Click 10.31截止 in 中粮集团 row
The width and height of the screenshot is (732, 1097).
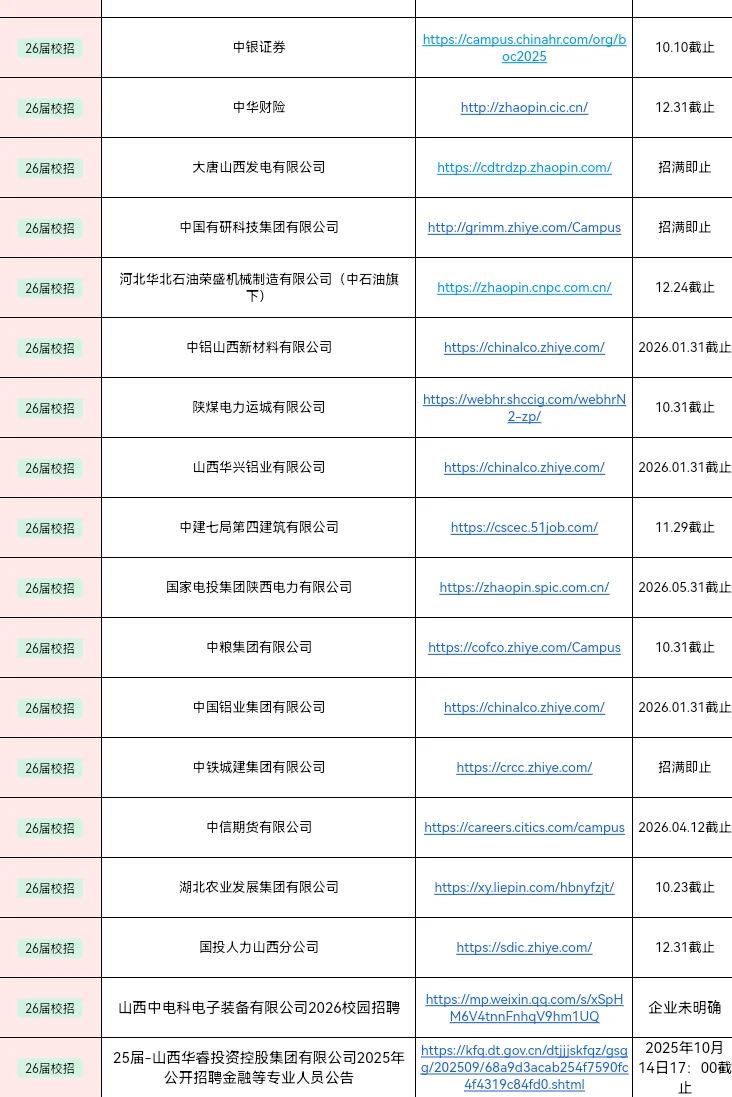click(x=683, y=648)
